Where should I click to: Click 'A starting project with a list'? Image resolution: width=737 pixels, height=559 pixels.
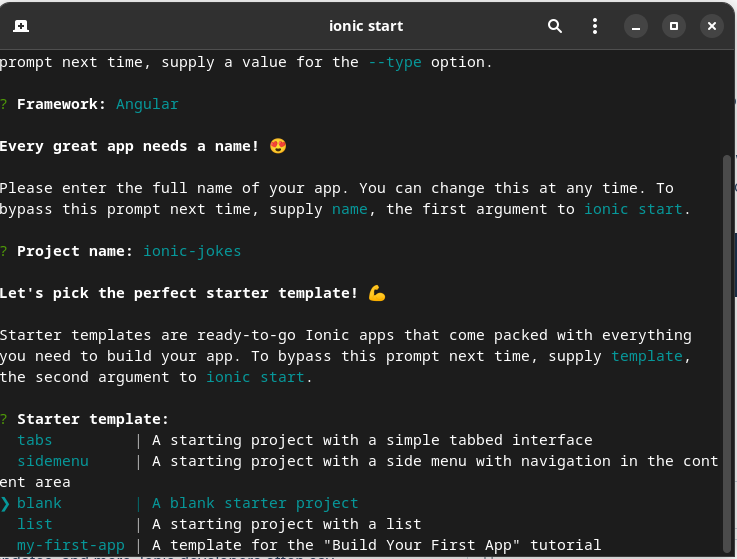click(287, 524)
